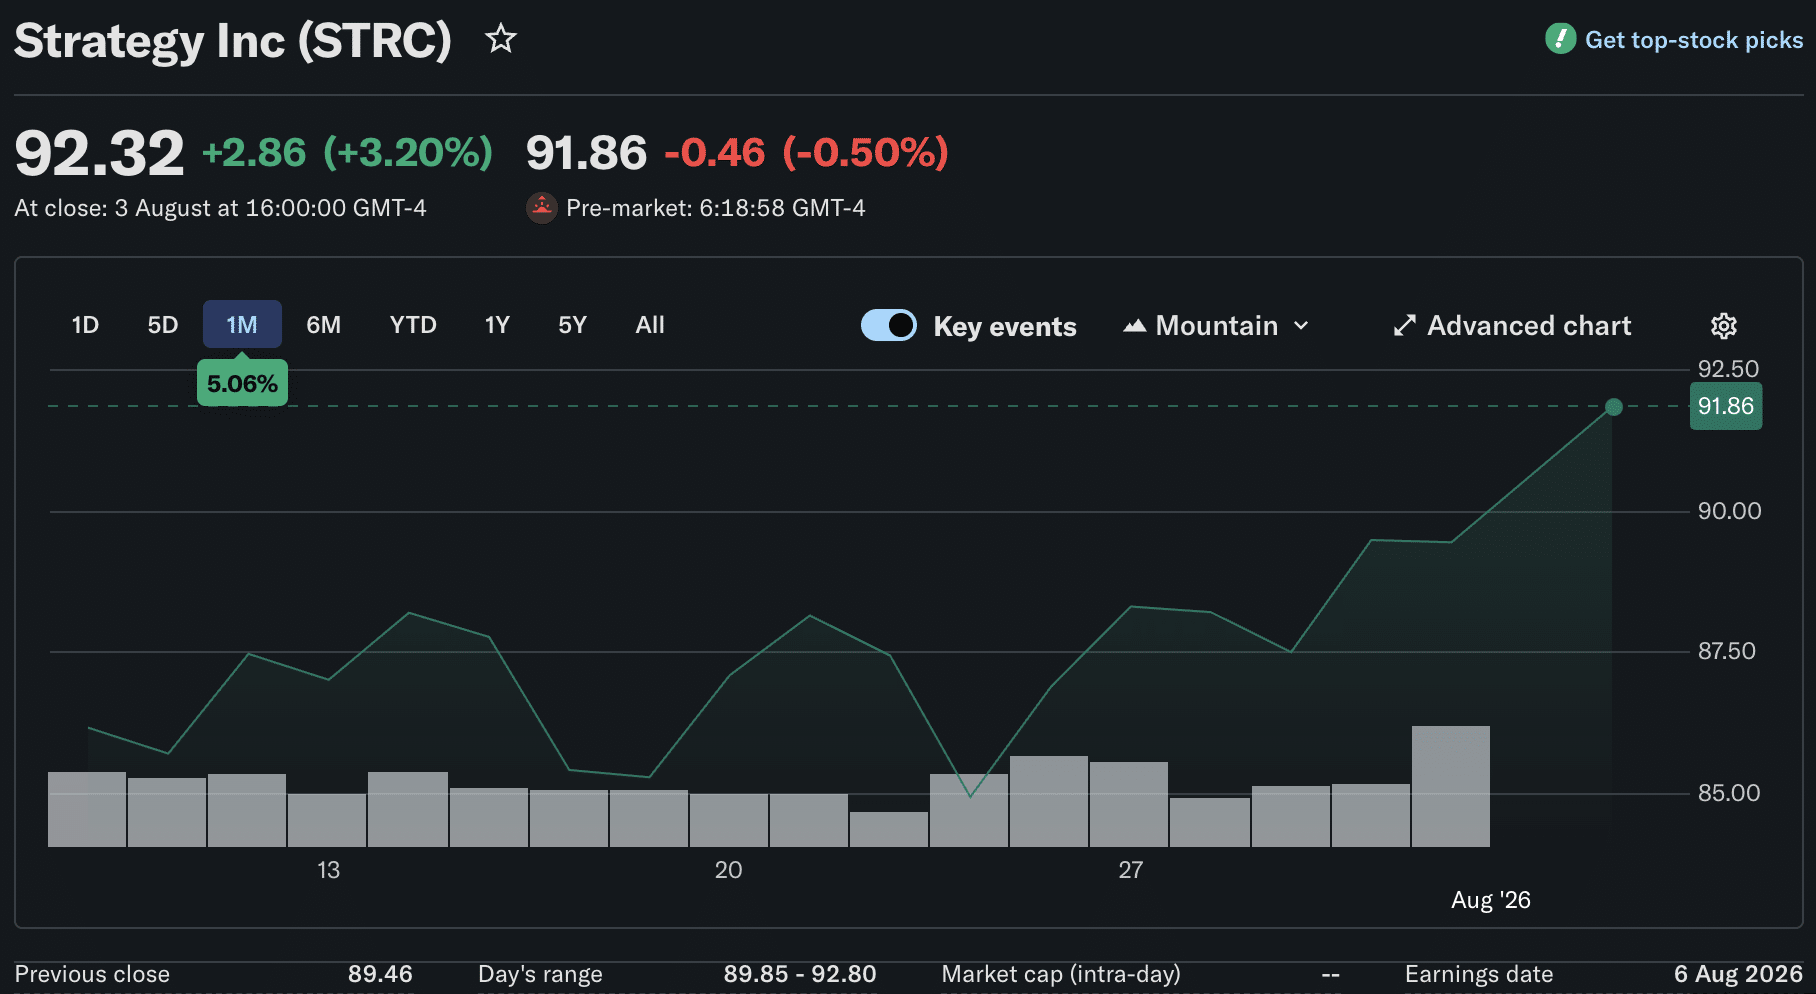Click the 91.86 price tag on axis
The height and width of the screenshot is (994, 1816).
pyautogui.click(x=1726, y=406)
